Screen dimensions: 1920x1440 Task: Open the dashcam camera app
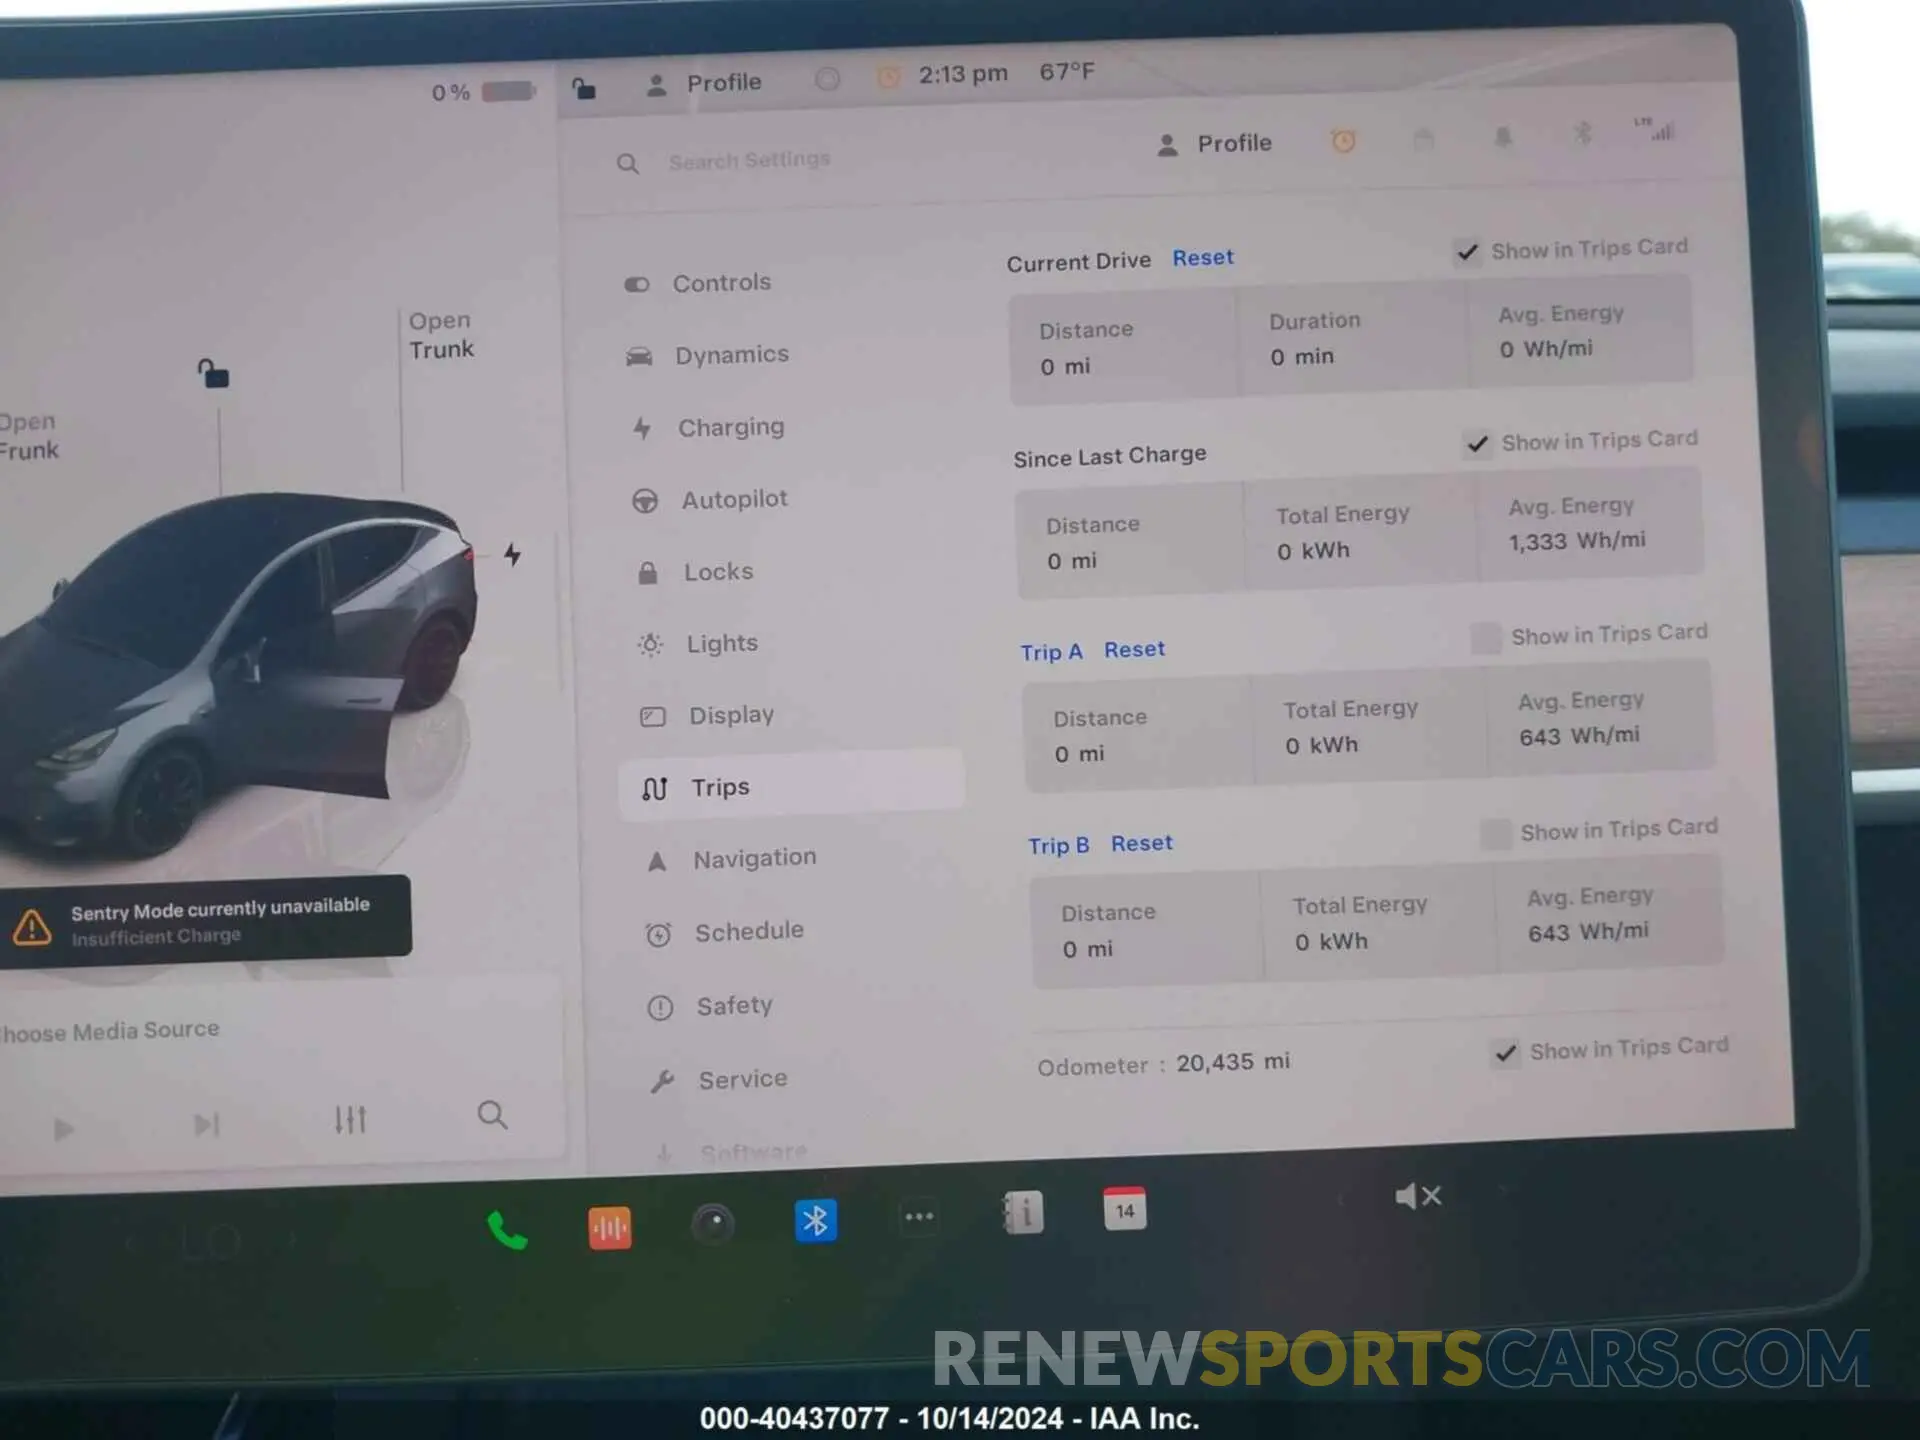pyautogui.click(x=713, y=1223)
